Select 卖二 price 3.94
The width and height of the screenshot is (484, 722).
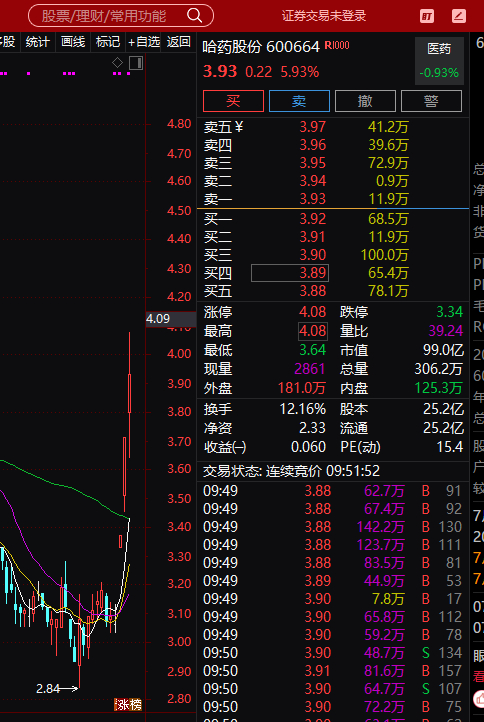click(x=313, y=181)
